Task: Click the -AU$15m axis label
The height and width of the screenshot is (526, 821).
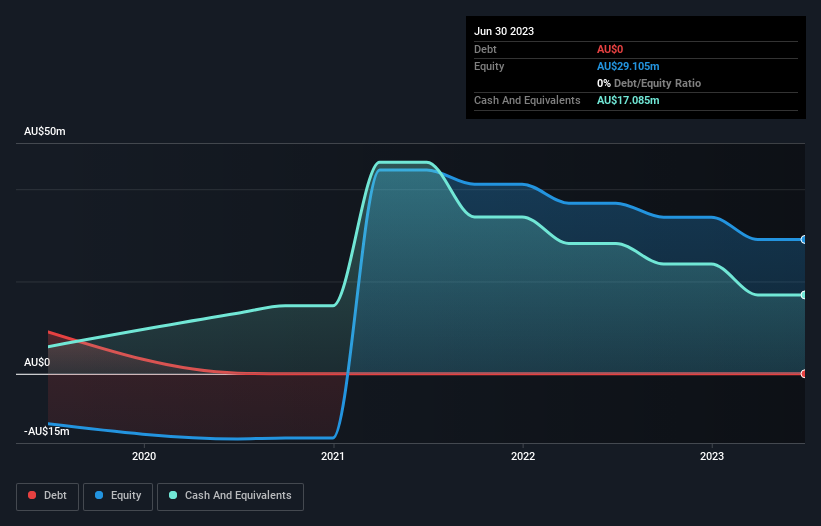Action: pos(47,431)
